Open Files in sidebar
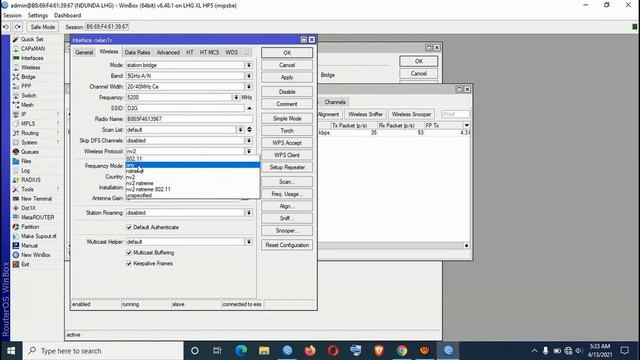 (x=26, y=161)
